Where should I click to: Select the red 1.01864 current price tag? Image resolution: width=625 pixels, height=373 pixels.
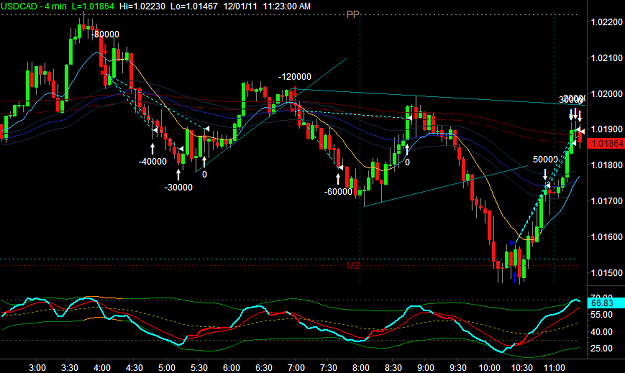point(606,143)
